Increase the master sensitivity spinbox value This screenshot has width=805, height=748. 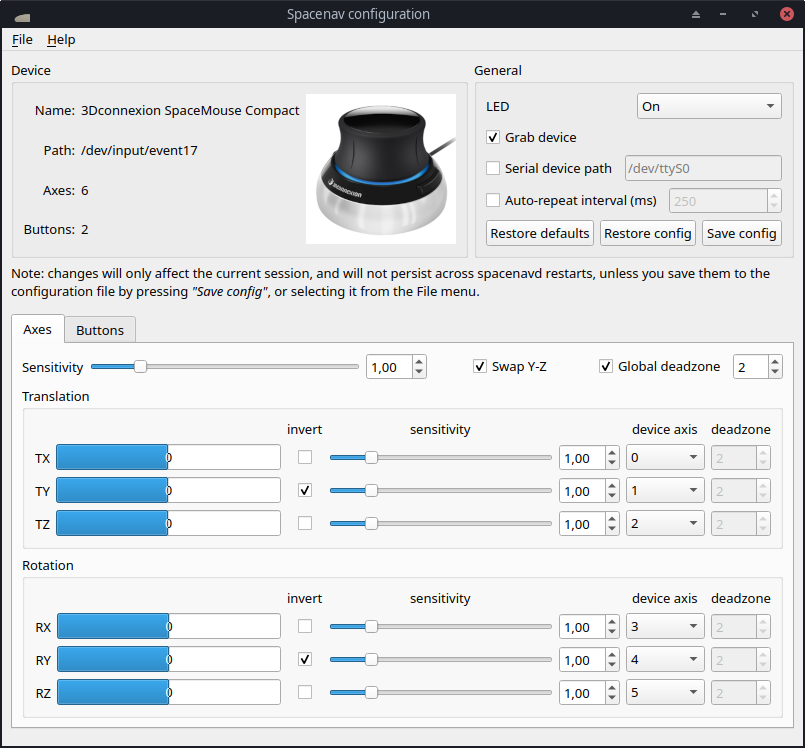419,361
